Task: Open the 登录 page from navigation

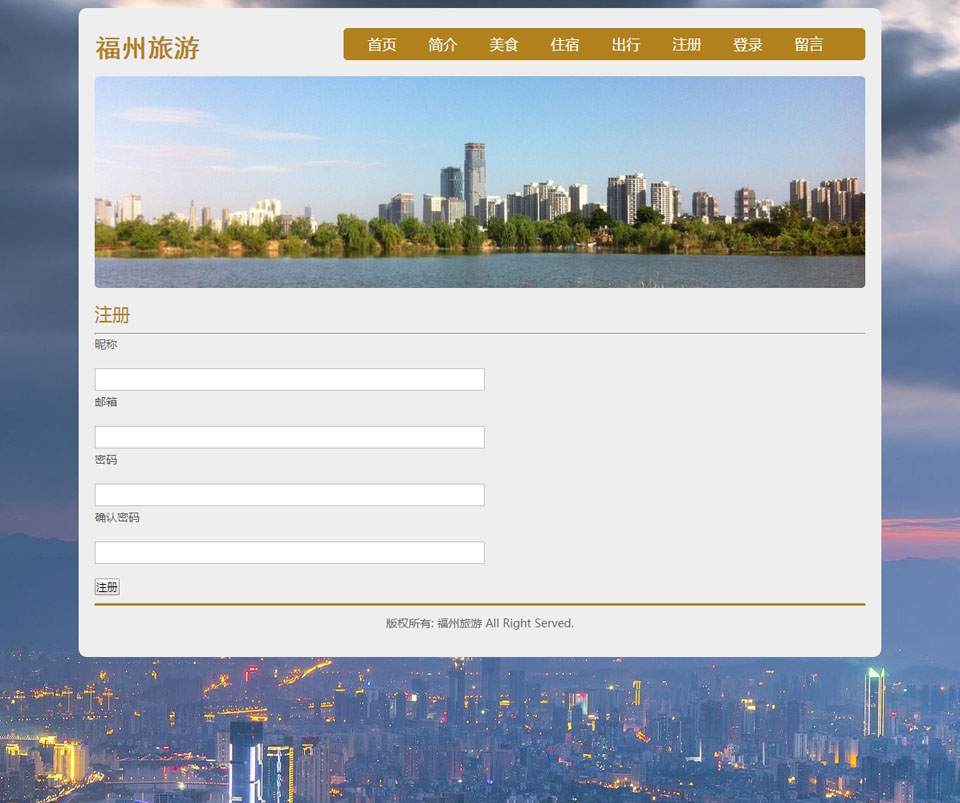Action: [748, 45]
